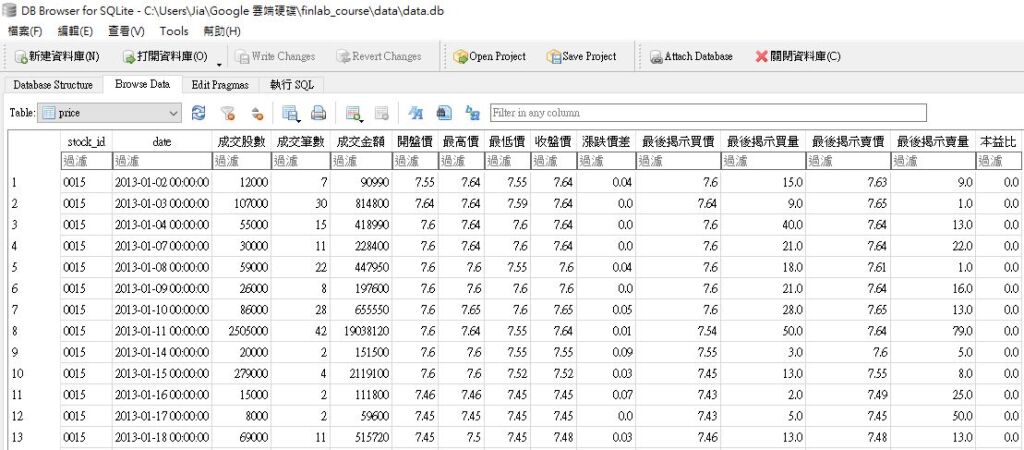Insert a new record in table
Screen dimensions: 1024x450
click(x=353, y=113)
